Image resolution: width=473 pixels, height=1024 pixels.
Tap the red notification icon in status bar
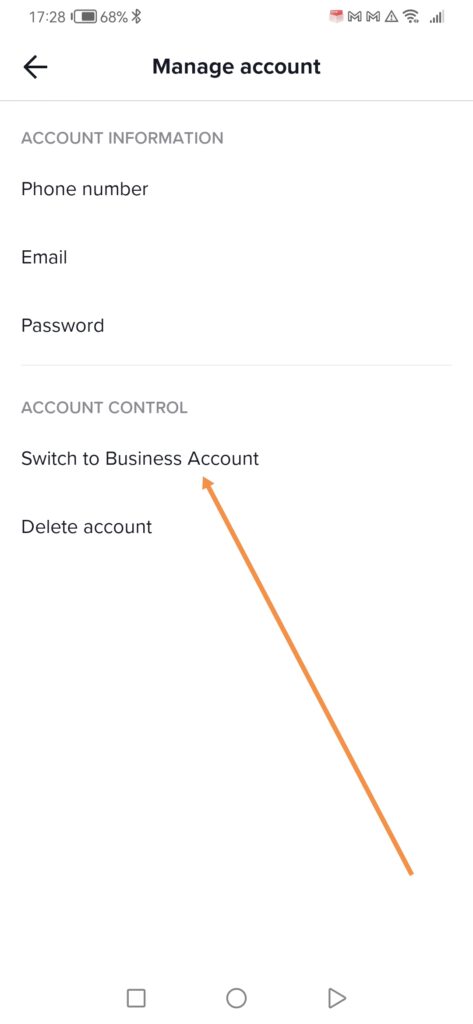tap(336, 17)
